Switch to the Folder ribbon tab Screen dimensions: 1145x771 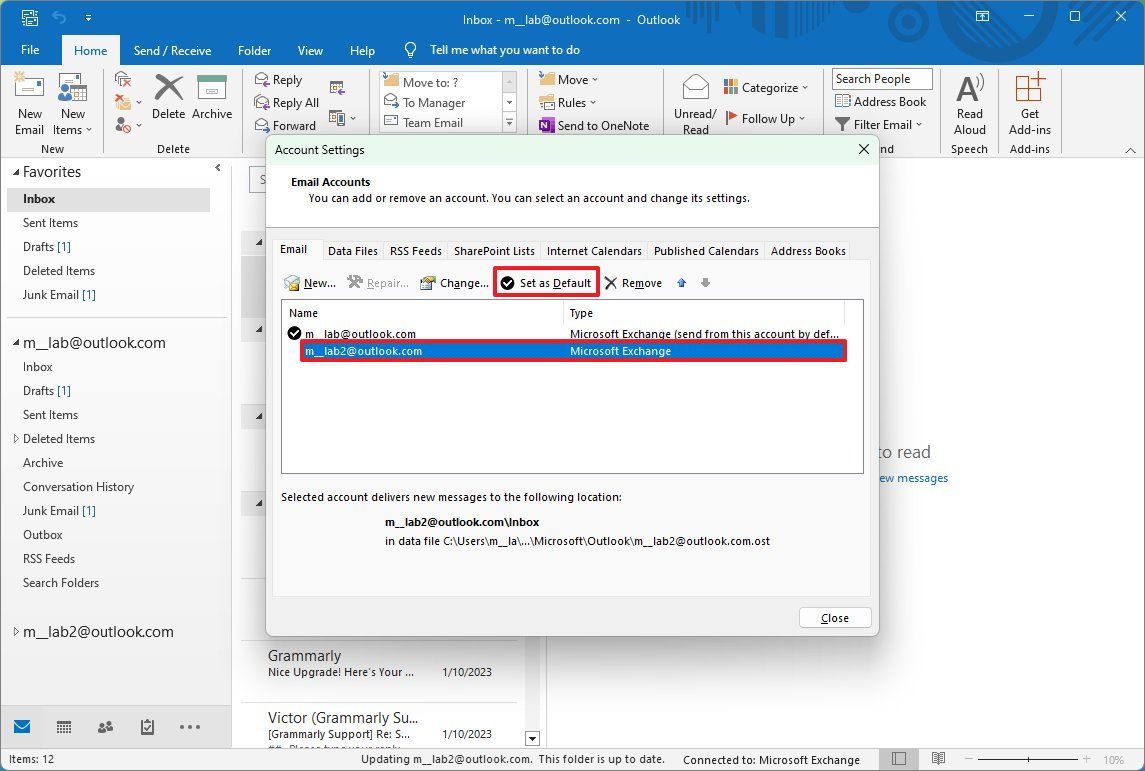[x=254, y=50]
